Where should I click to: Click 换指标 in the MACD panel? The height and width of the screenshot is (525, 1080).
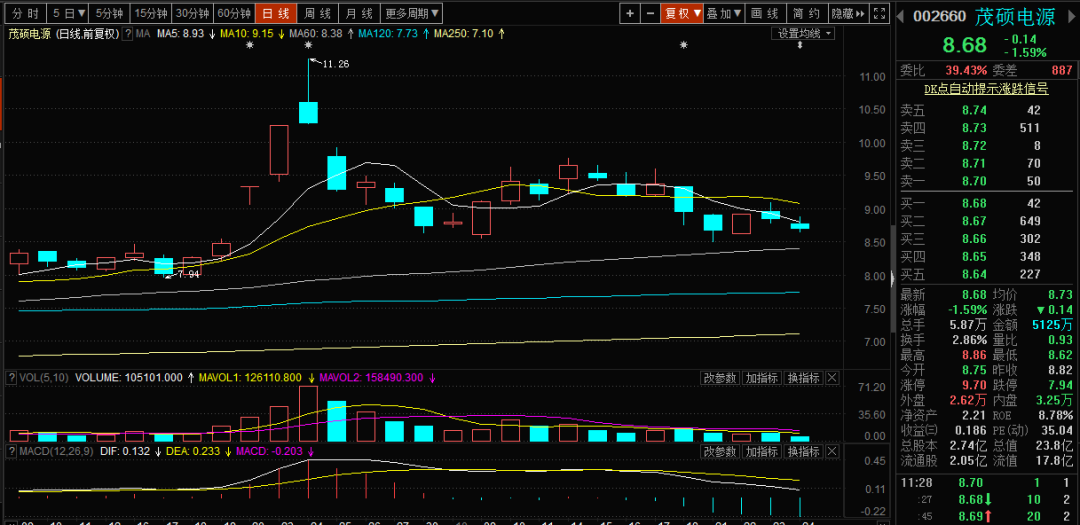click(x=804, y=451)
